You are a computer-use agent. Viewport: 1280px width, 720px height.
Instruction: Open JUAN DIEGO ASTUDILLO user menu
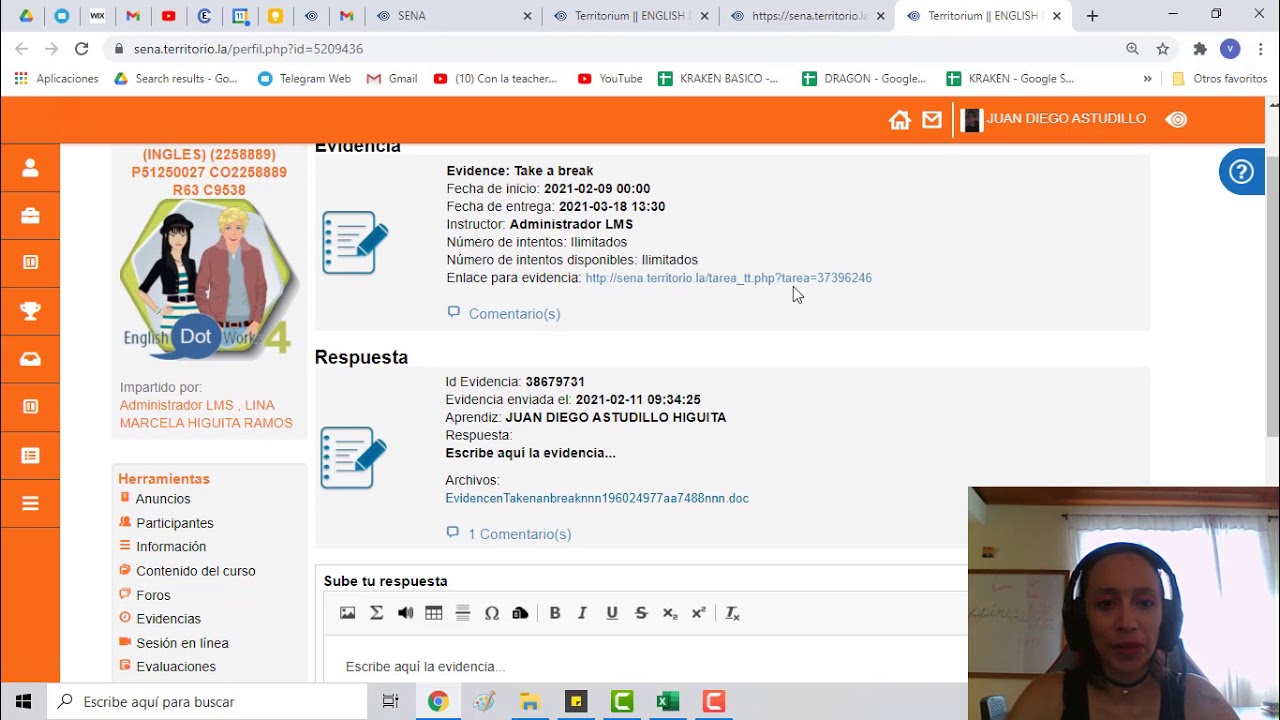tap(1054, 119)
